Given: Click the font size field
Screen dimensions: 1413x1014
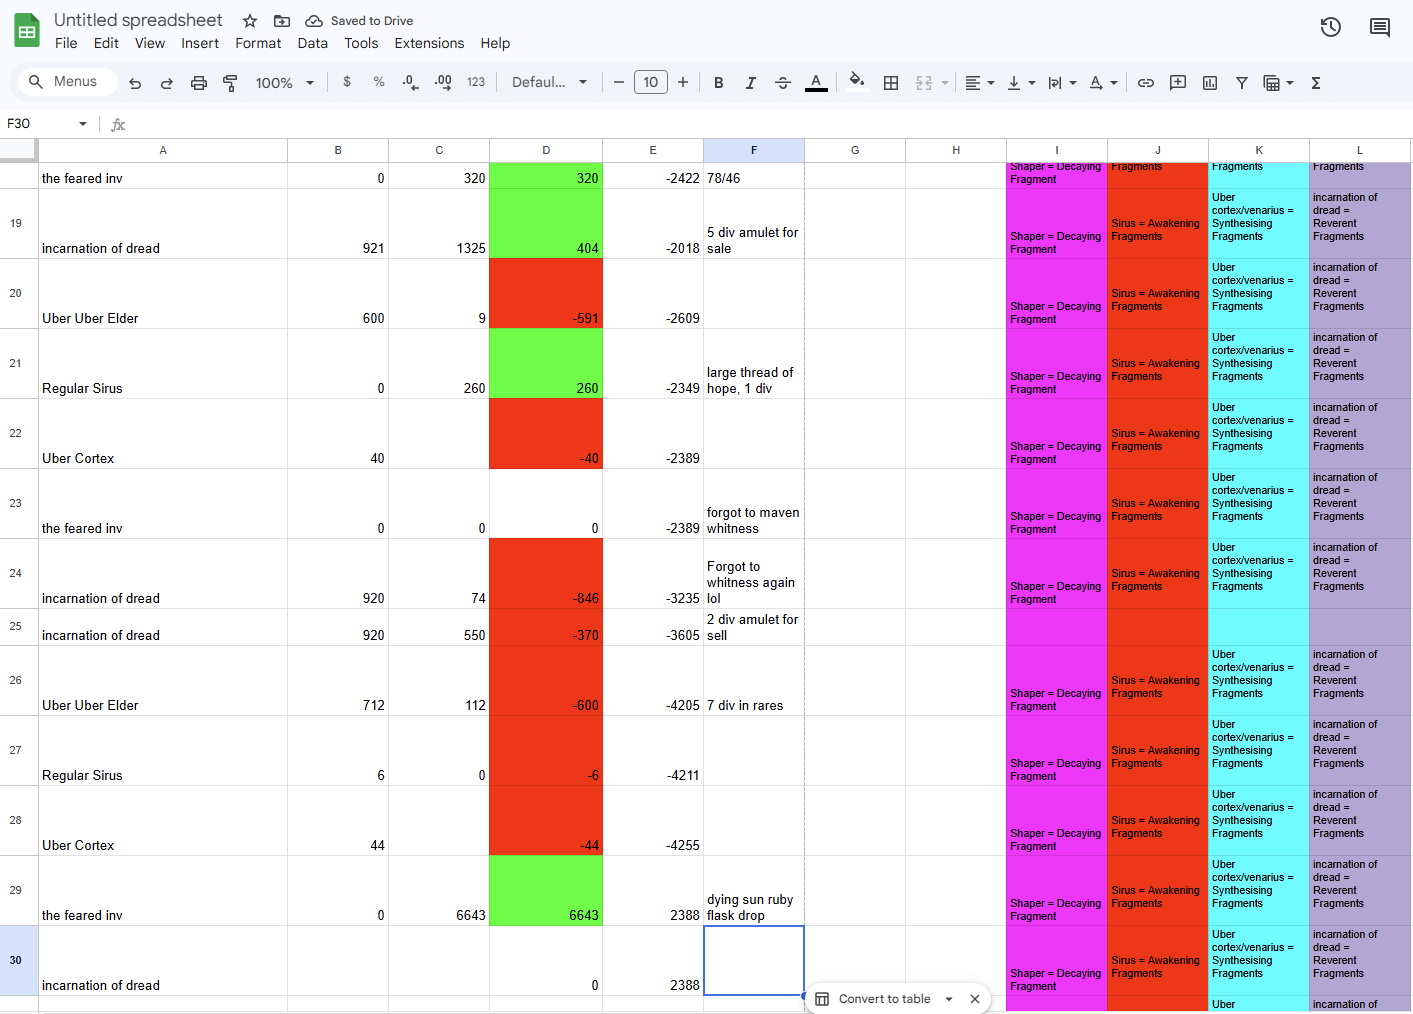Looking at the screenshot, I should (651, 82).
